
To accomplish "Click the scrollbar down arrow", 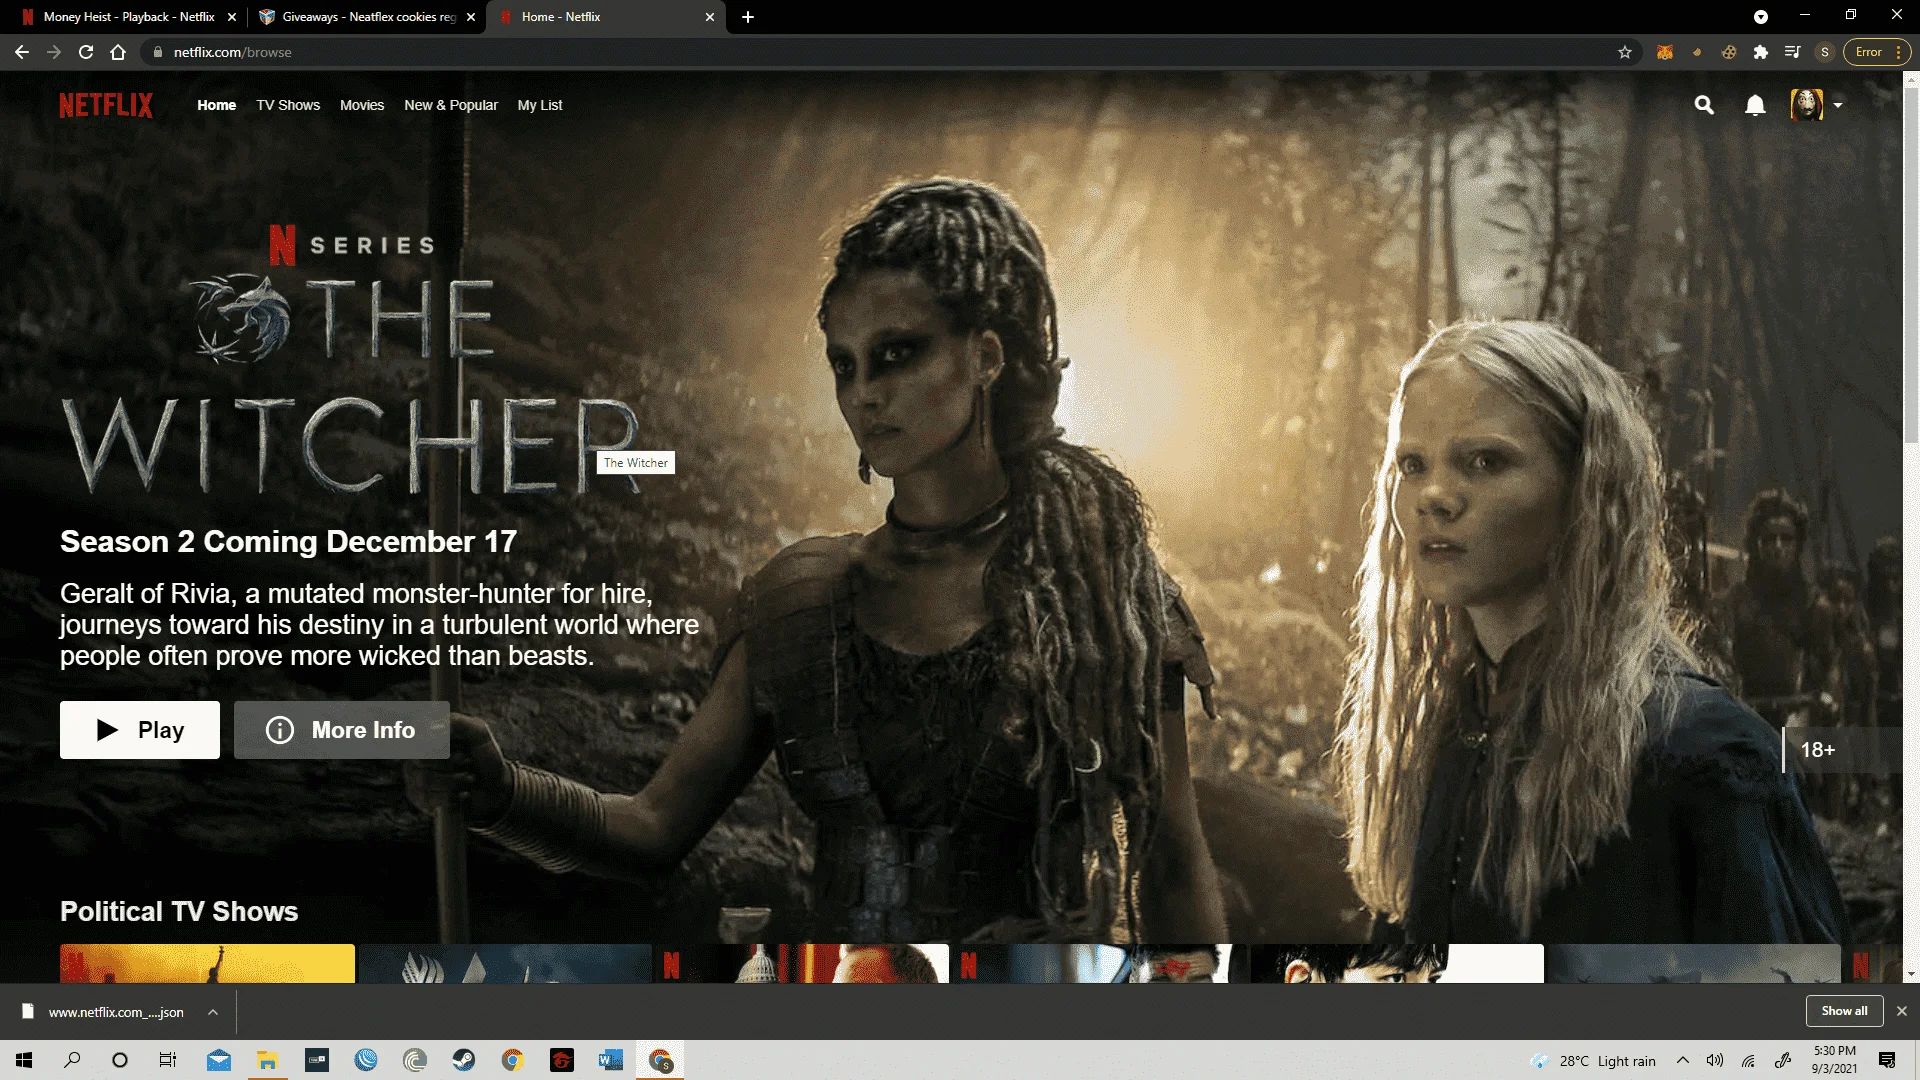I will [x=1911, y=975].
